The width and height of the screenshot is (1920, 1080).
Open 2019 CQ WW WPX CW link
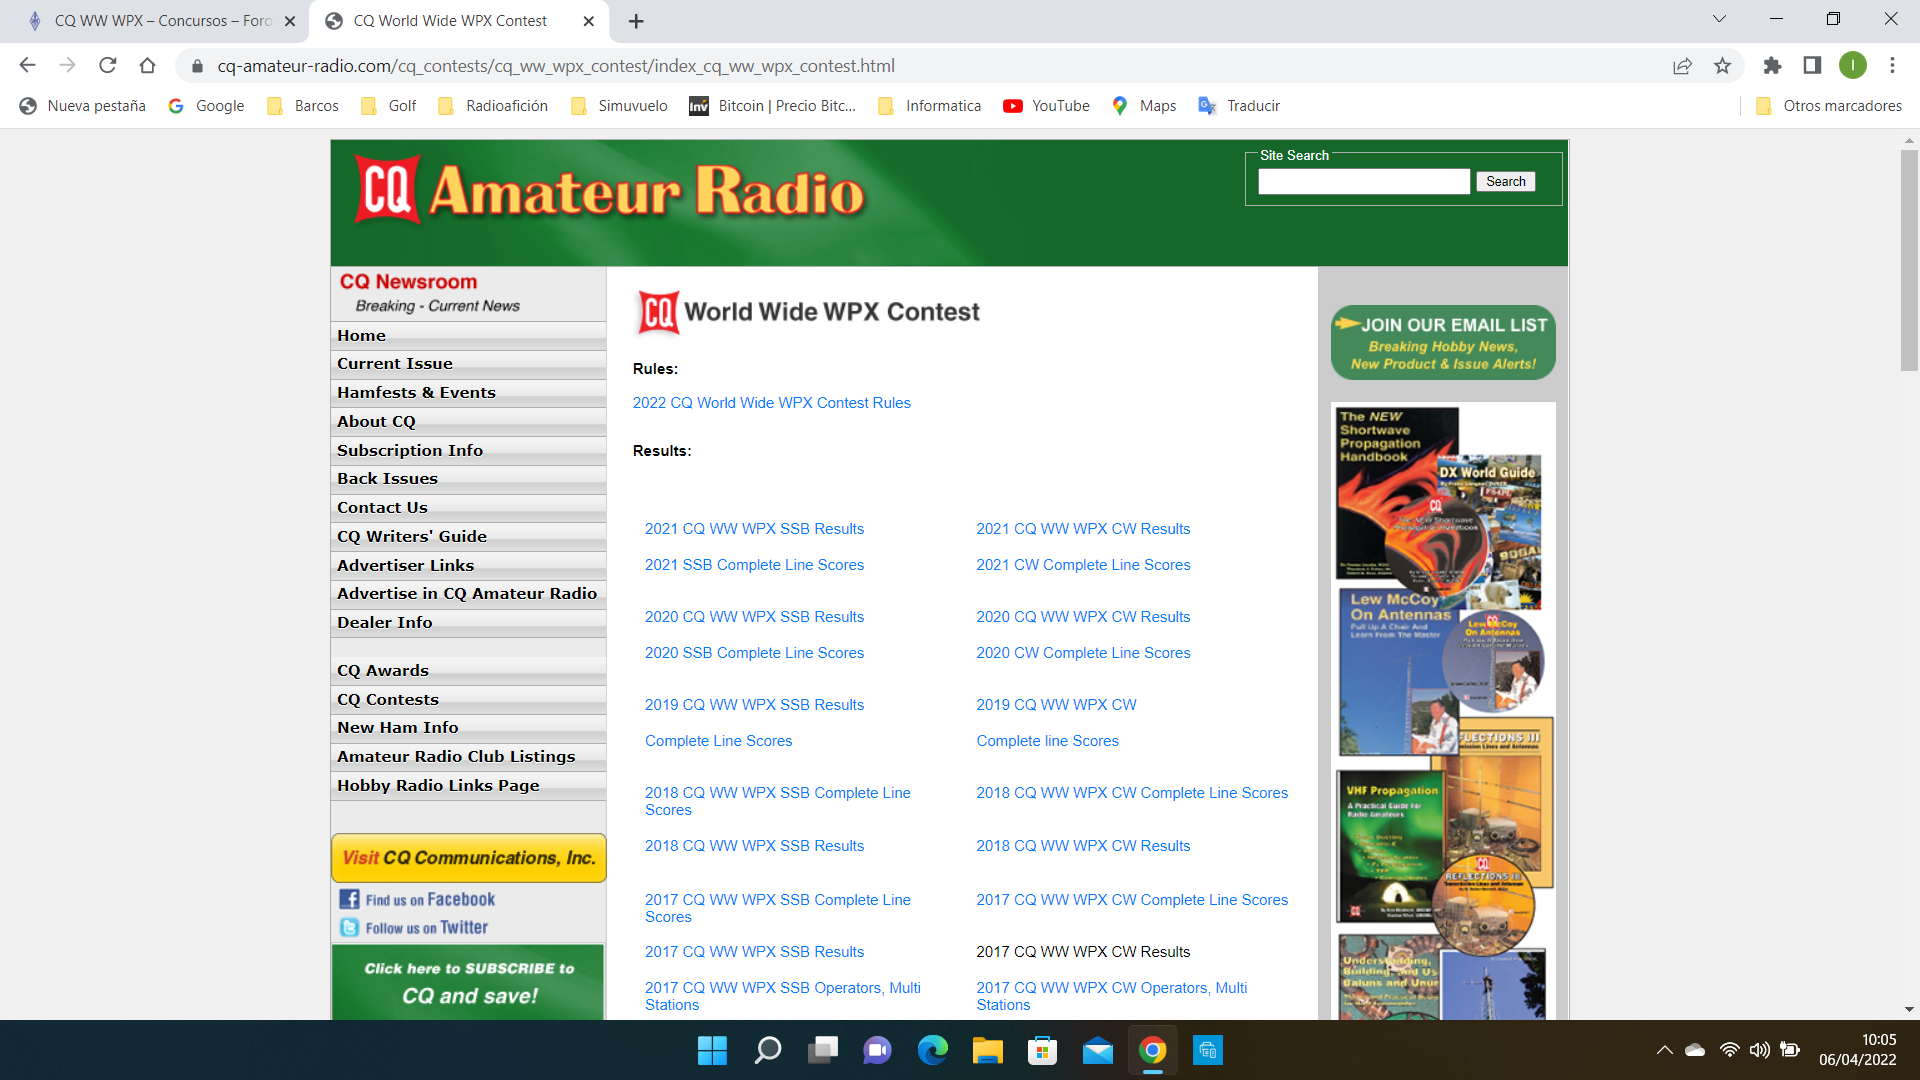tap(1056, 705)
